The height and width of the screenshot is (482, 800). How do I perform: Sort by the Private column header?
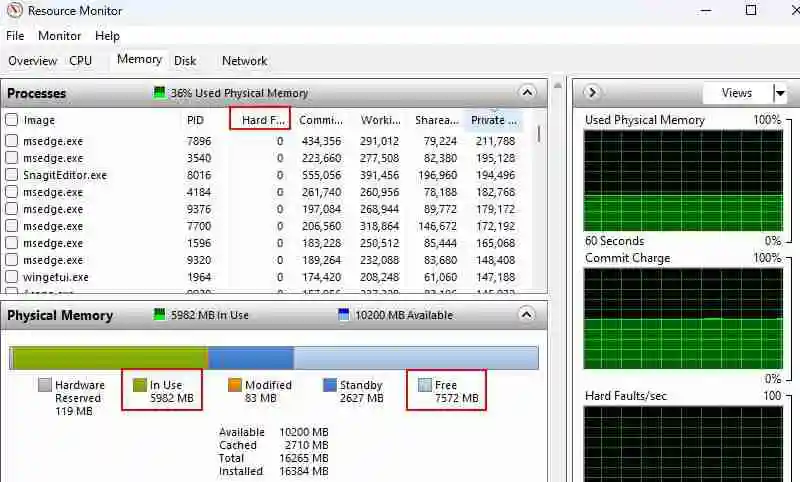[493, 120]
